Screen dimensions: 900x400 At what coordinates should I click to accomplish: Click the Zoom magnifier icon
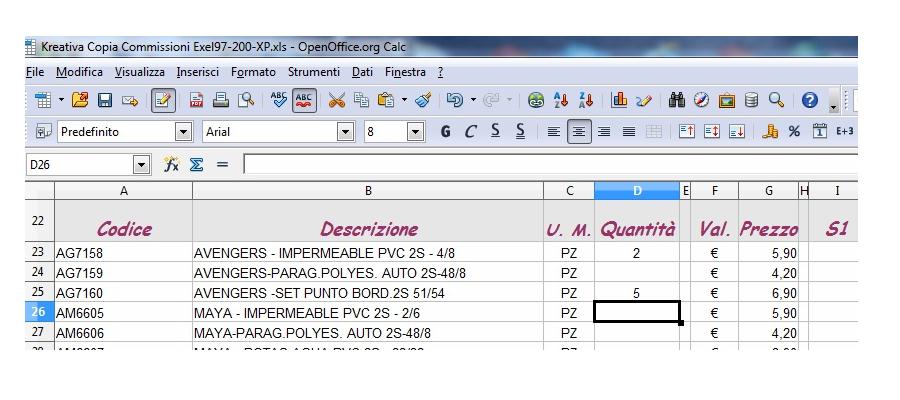[x=777, y=100]
